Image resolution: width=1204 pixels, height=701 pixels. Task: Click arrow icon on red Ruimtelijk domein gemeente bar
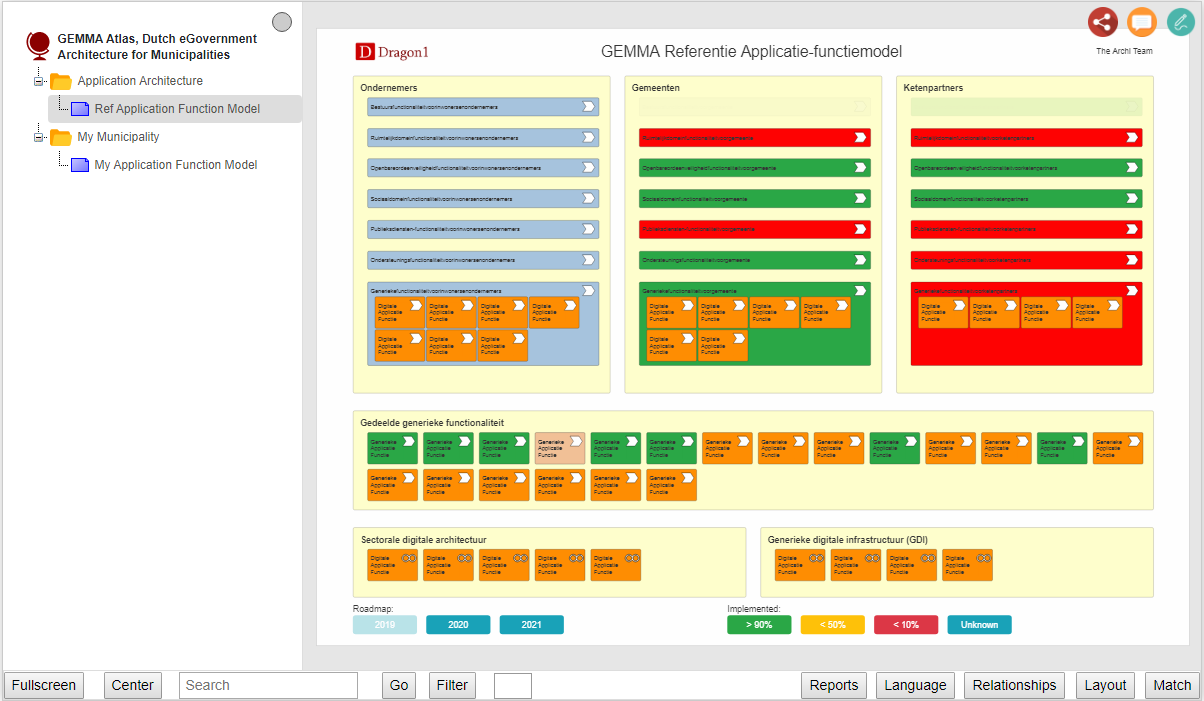(860, 137)
